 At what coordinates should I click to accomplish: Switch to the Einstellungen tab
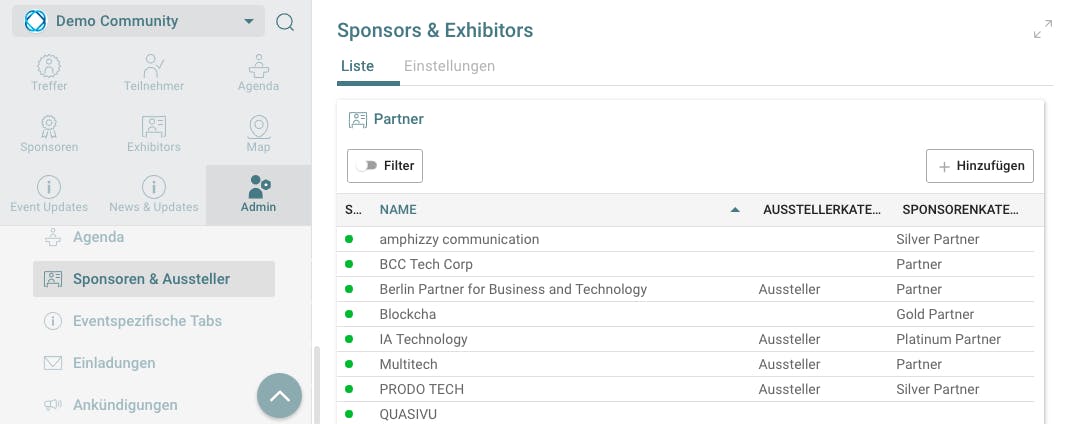coord(449,66)
